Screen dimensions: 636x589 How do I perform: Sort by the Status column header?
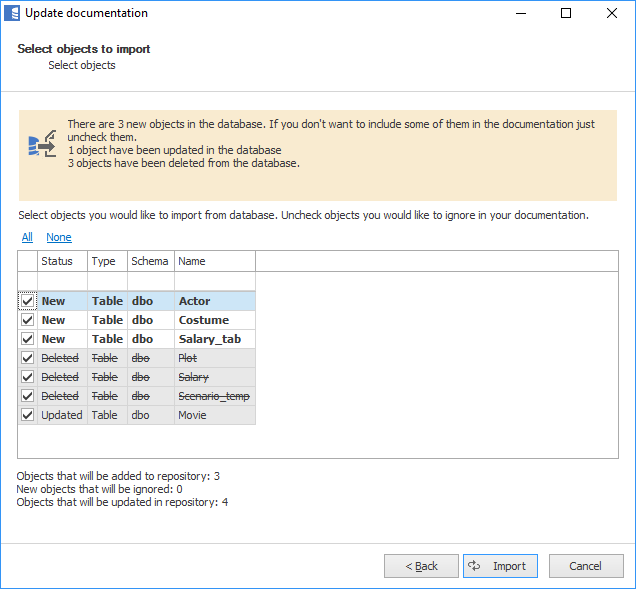[x=62, y=261]
